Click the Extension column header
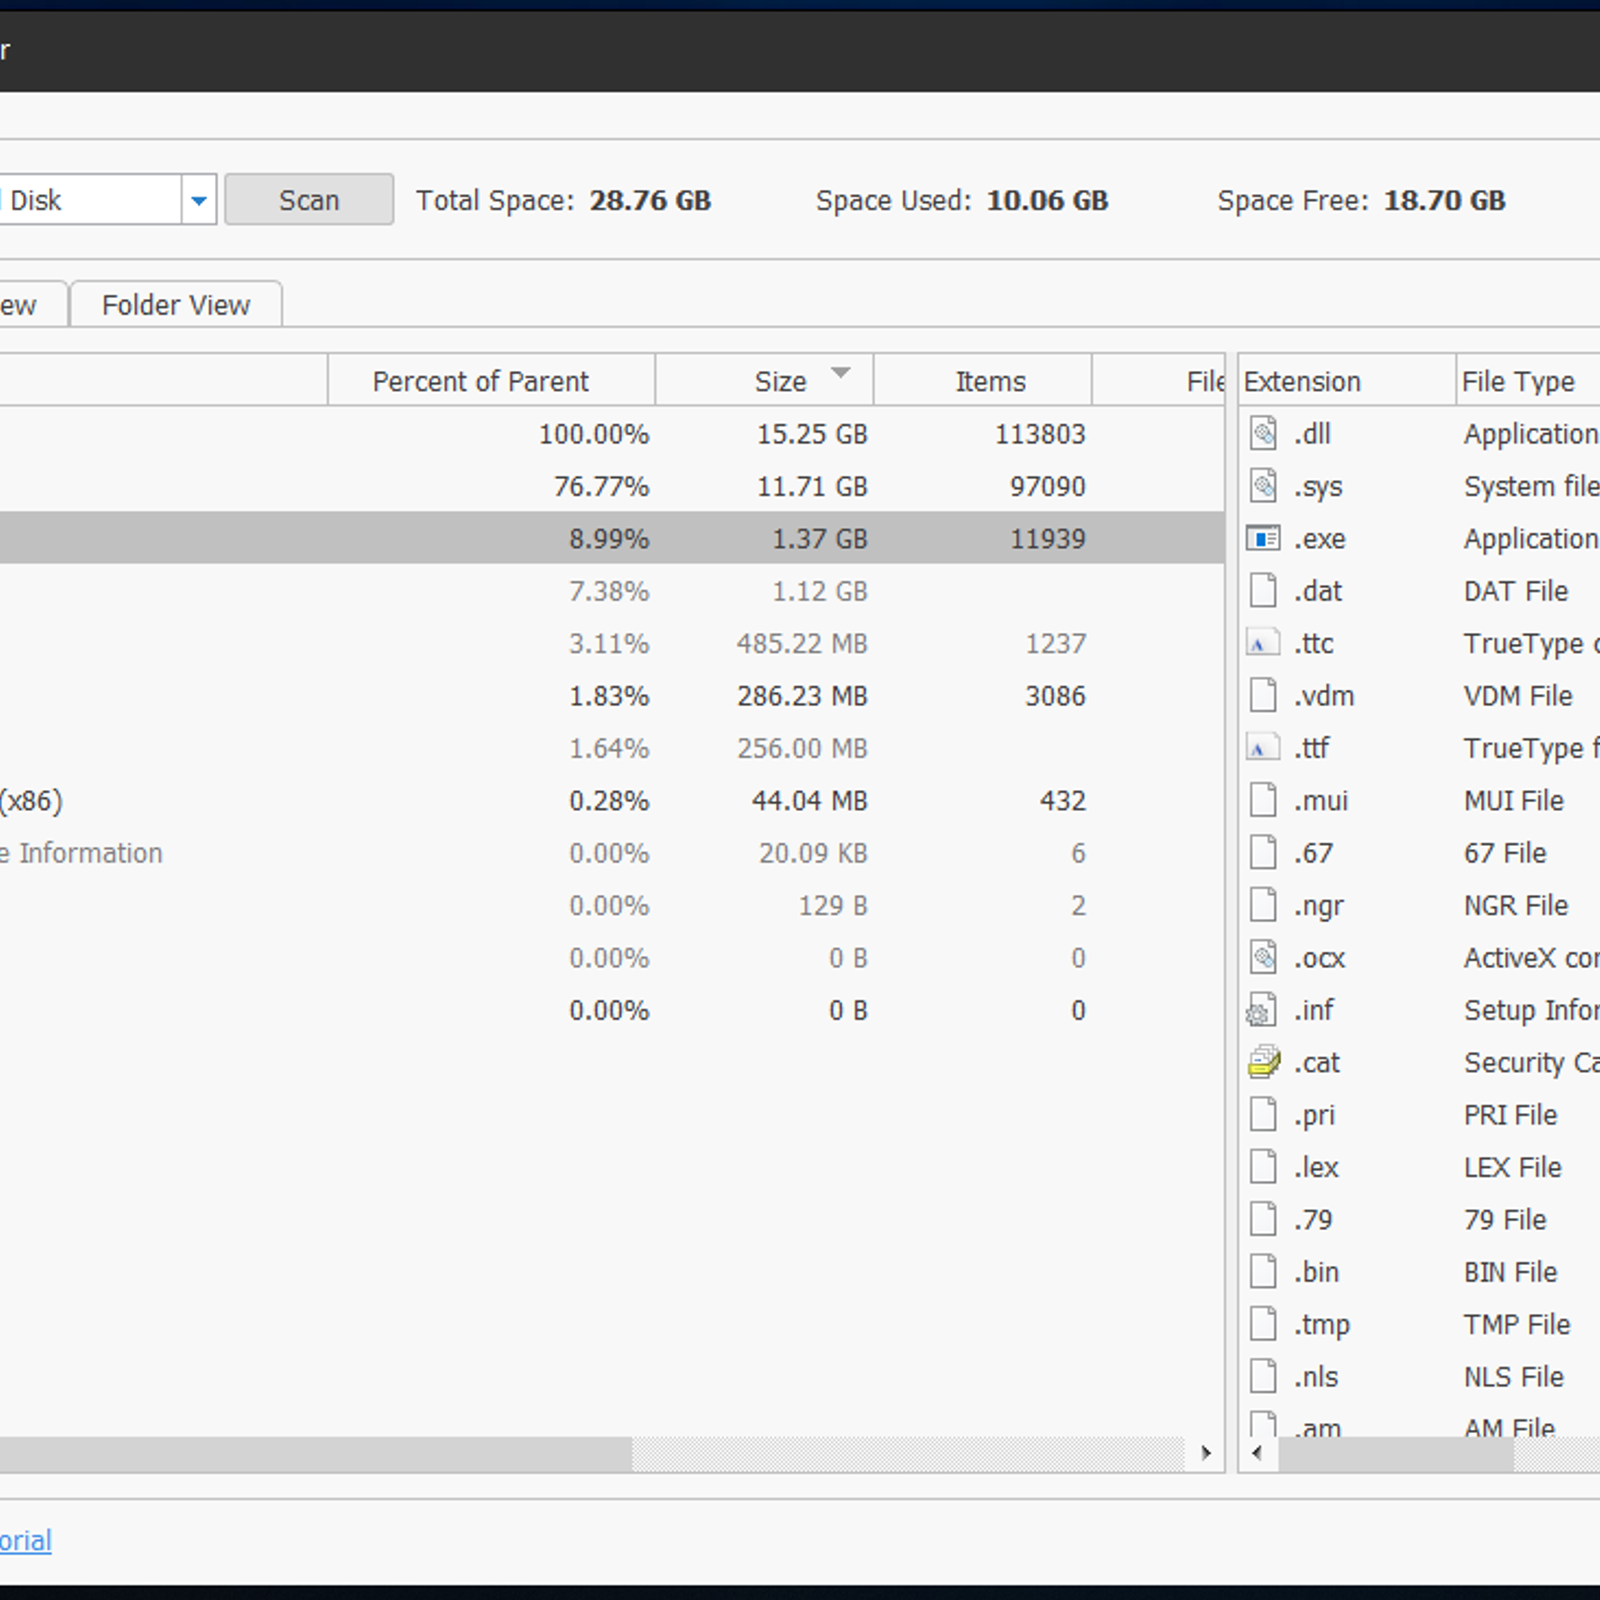1600x1600 pixels. pos(1302,381)
